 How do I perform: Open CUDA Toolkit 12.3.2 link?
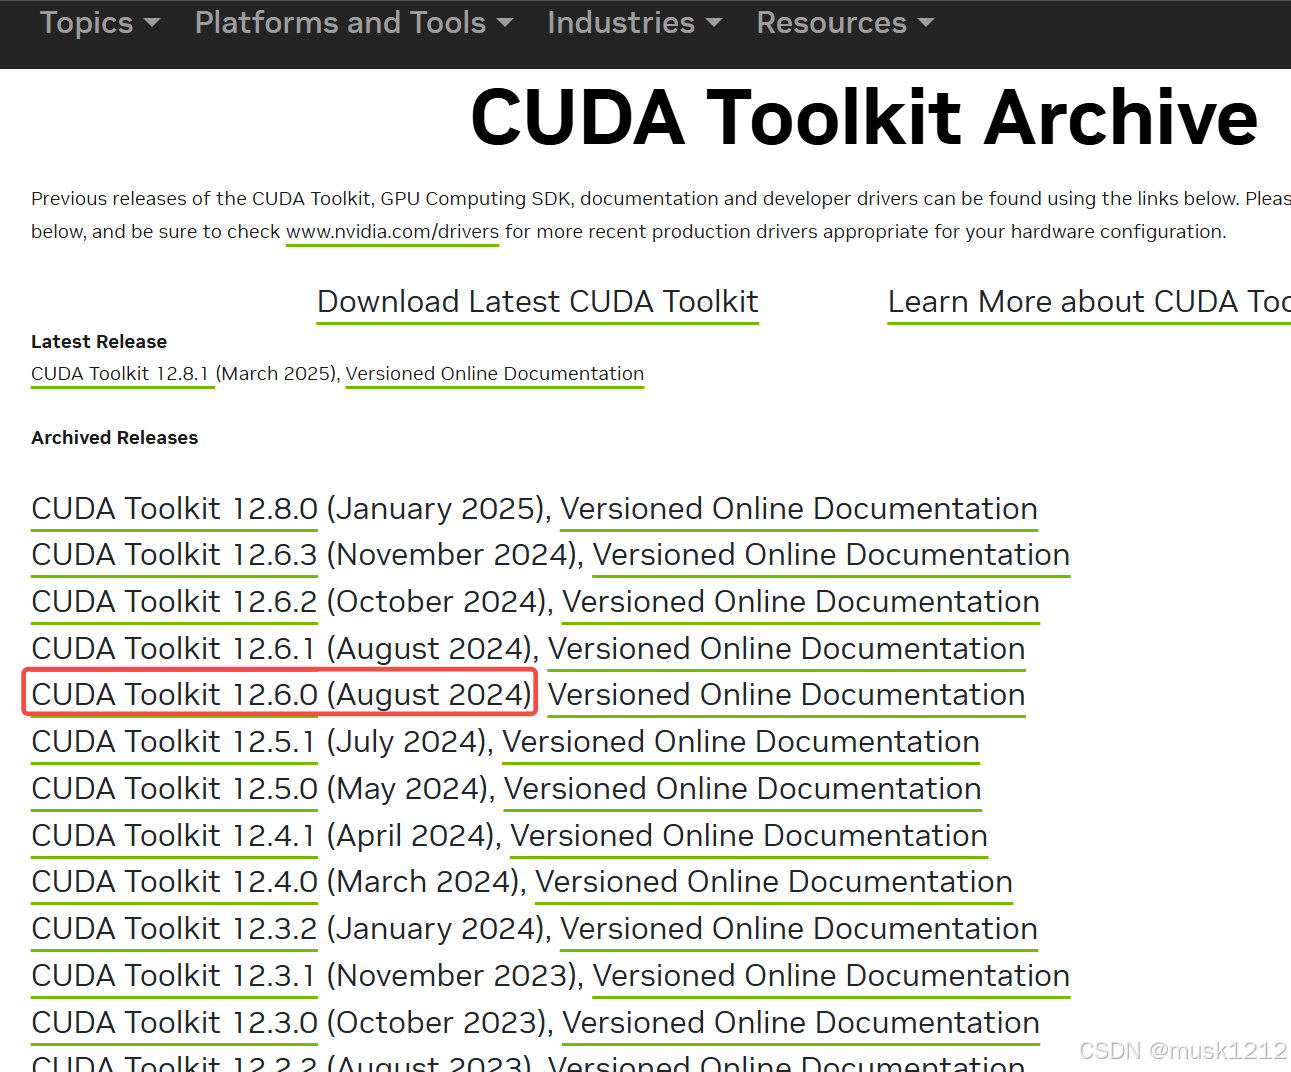174,929
